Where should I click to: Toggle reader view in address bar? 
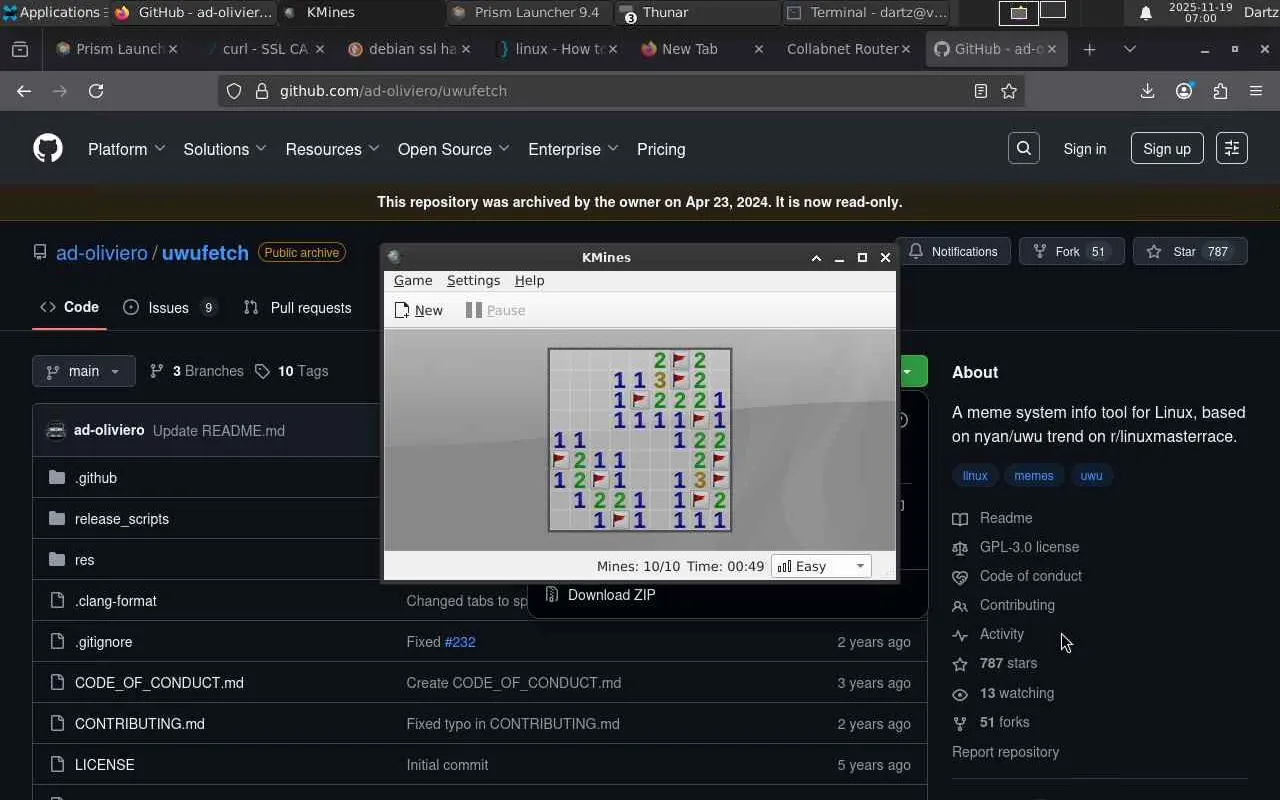981,91
